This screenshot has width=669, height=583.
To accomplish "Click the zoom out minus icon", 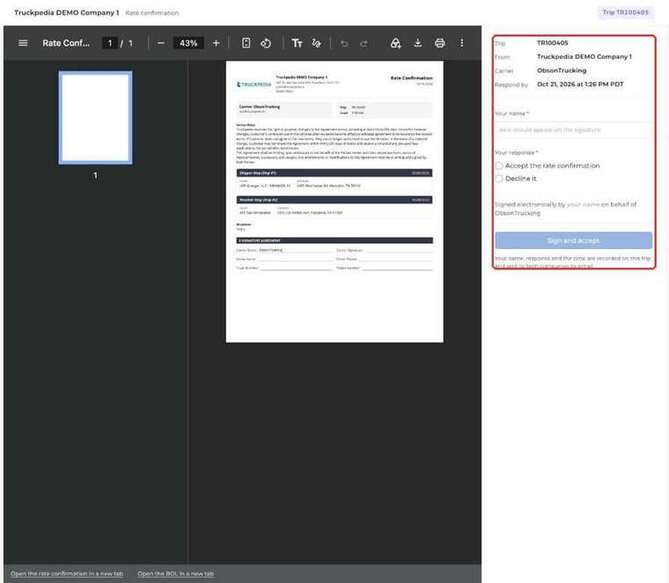I will [x=161, y=43].
